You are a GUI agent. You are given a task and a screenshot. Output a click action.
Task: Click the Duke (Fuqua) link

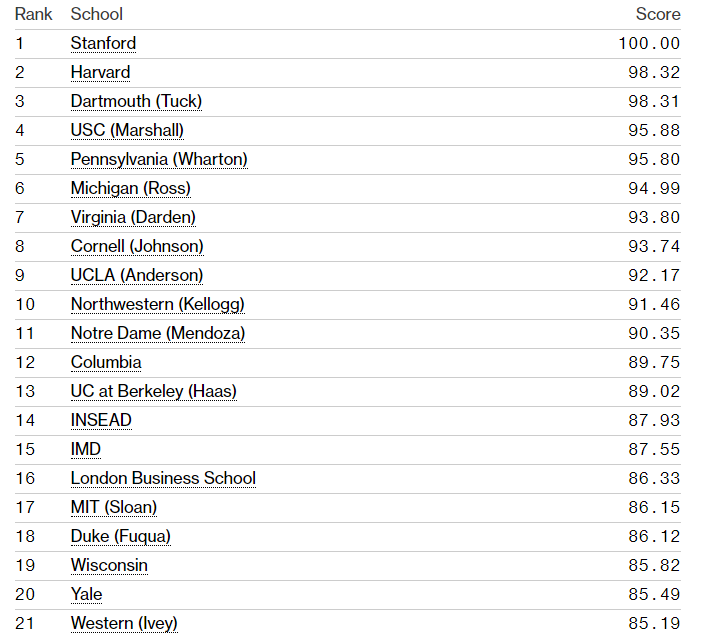click(120, 536)
